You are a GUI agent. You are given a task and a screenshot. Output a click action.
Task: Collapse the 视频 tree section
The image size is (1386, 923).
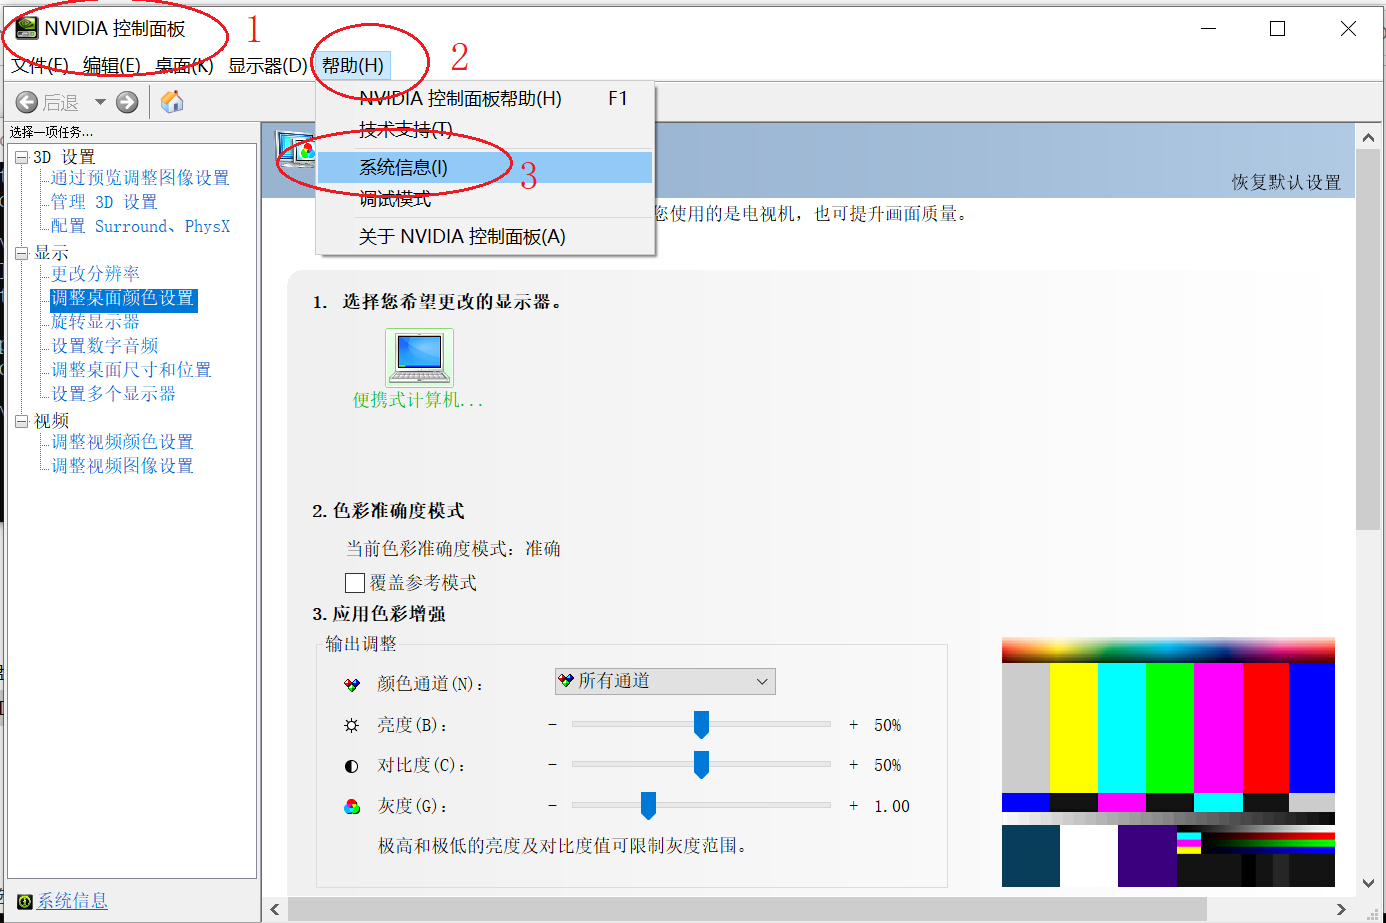[x=22, y=420]
